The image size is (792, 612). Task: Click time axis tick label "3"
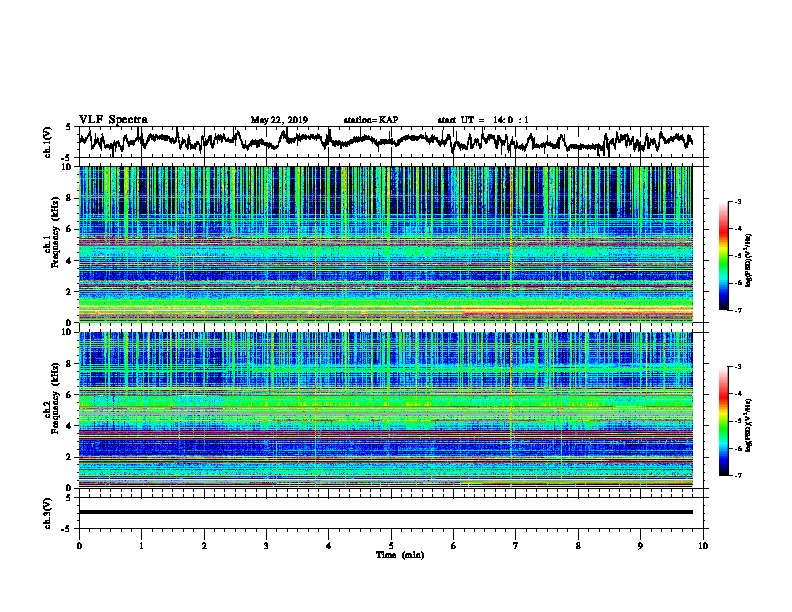point(266,546)
